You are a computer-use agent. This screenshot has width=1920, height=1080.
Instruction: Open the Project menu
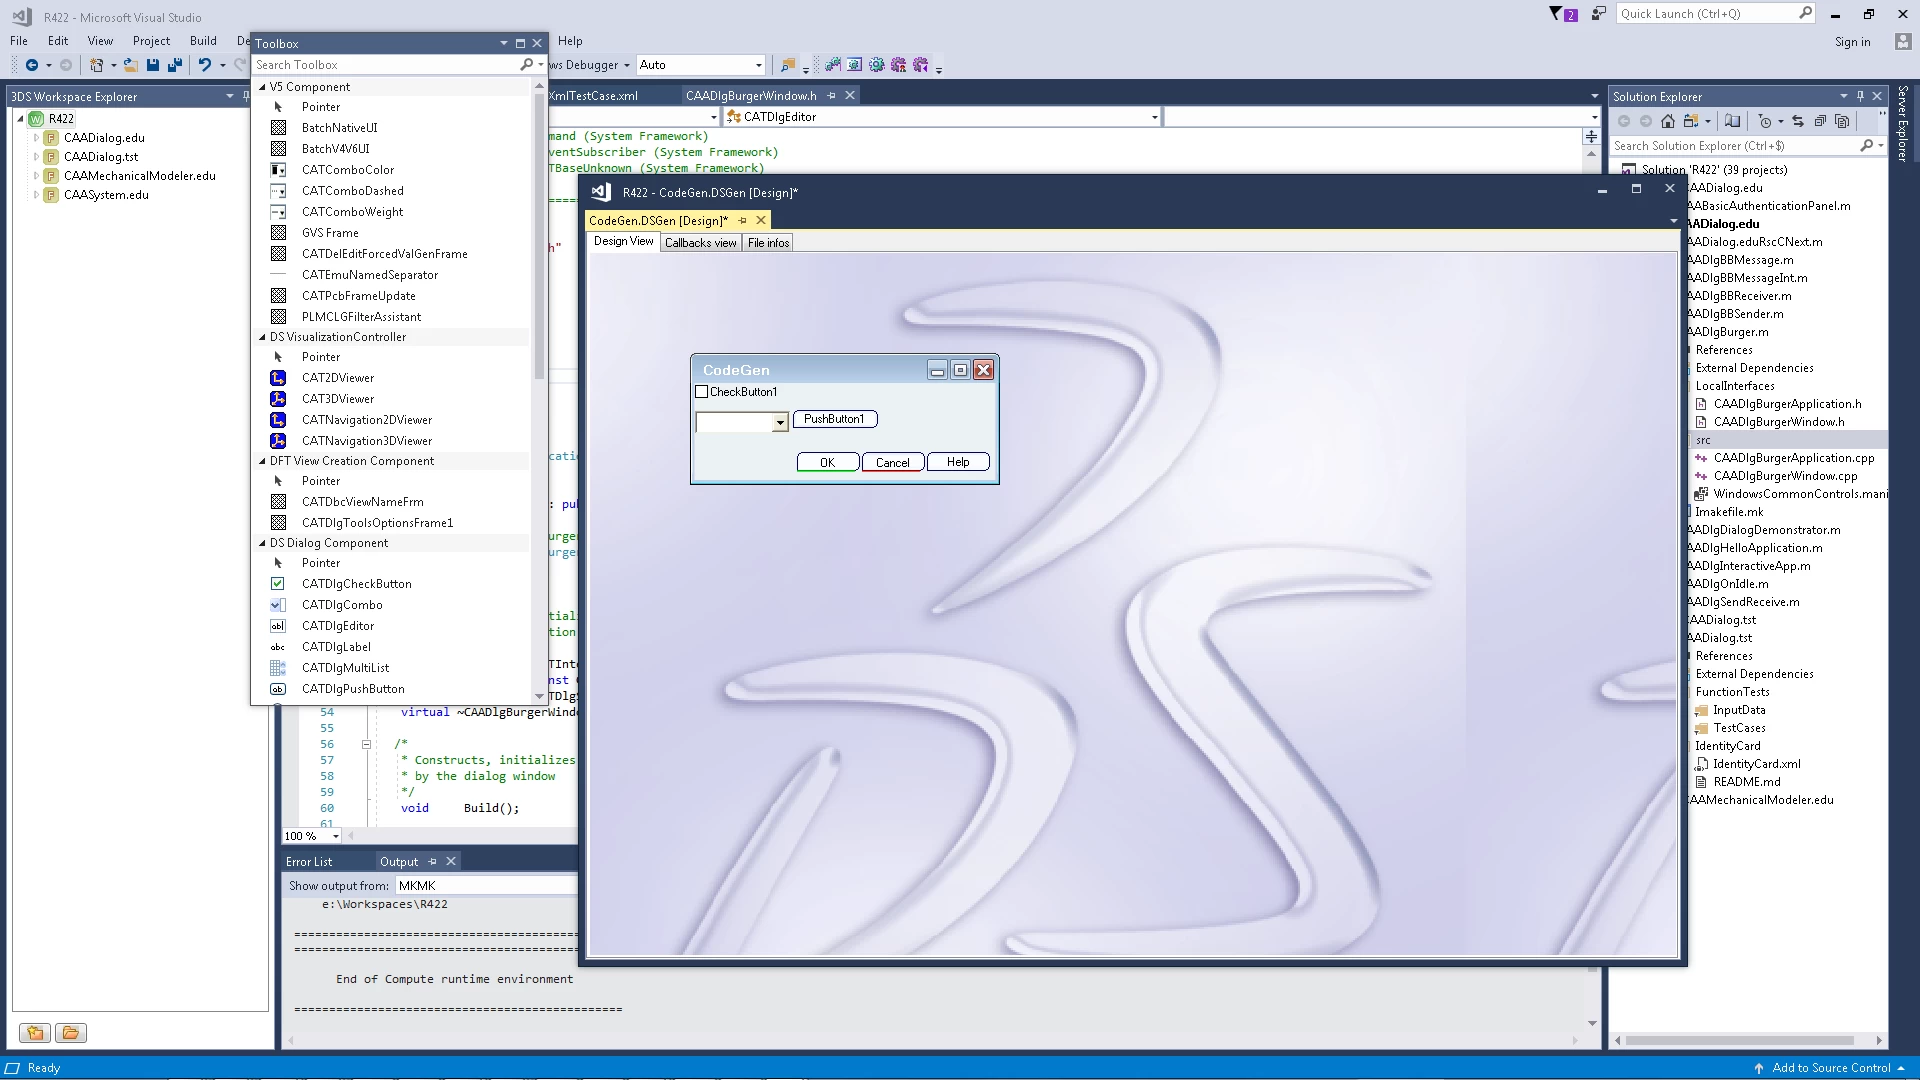tap(151, 41)
